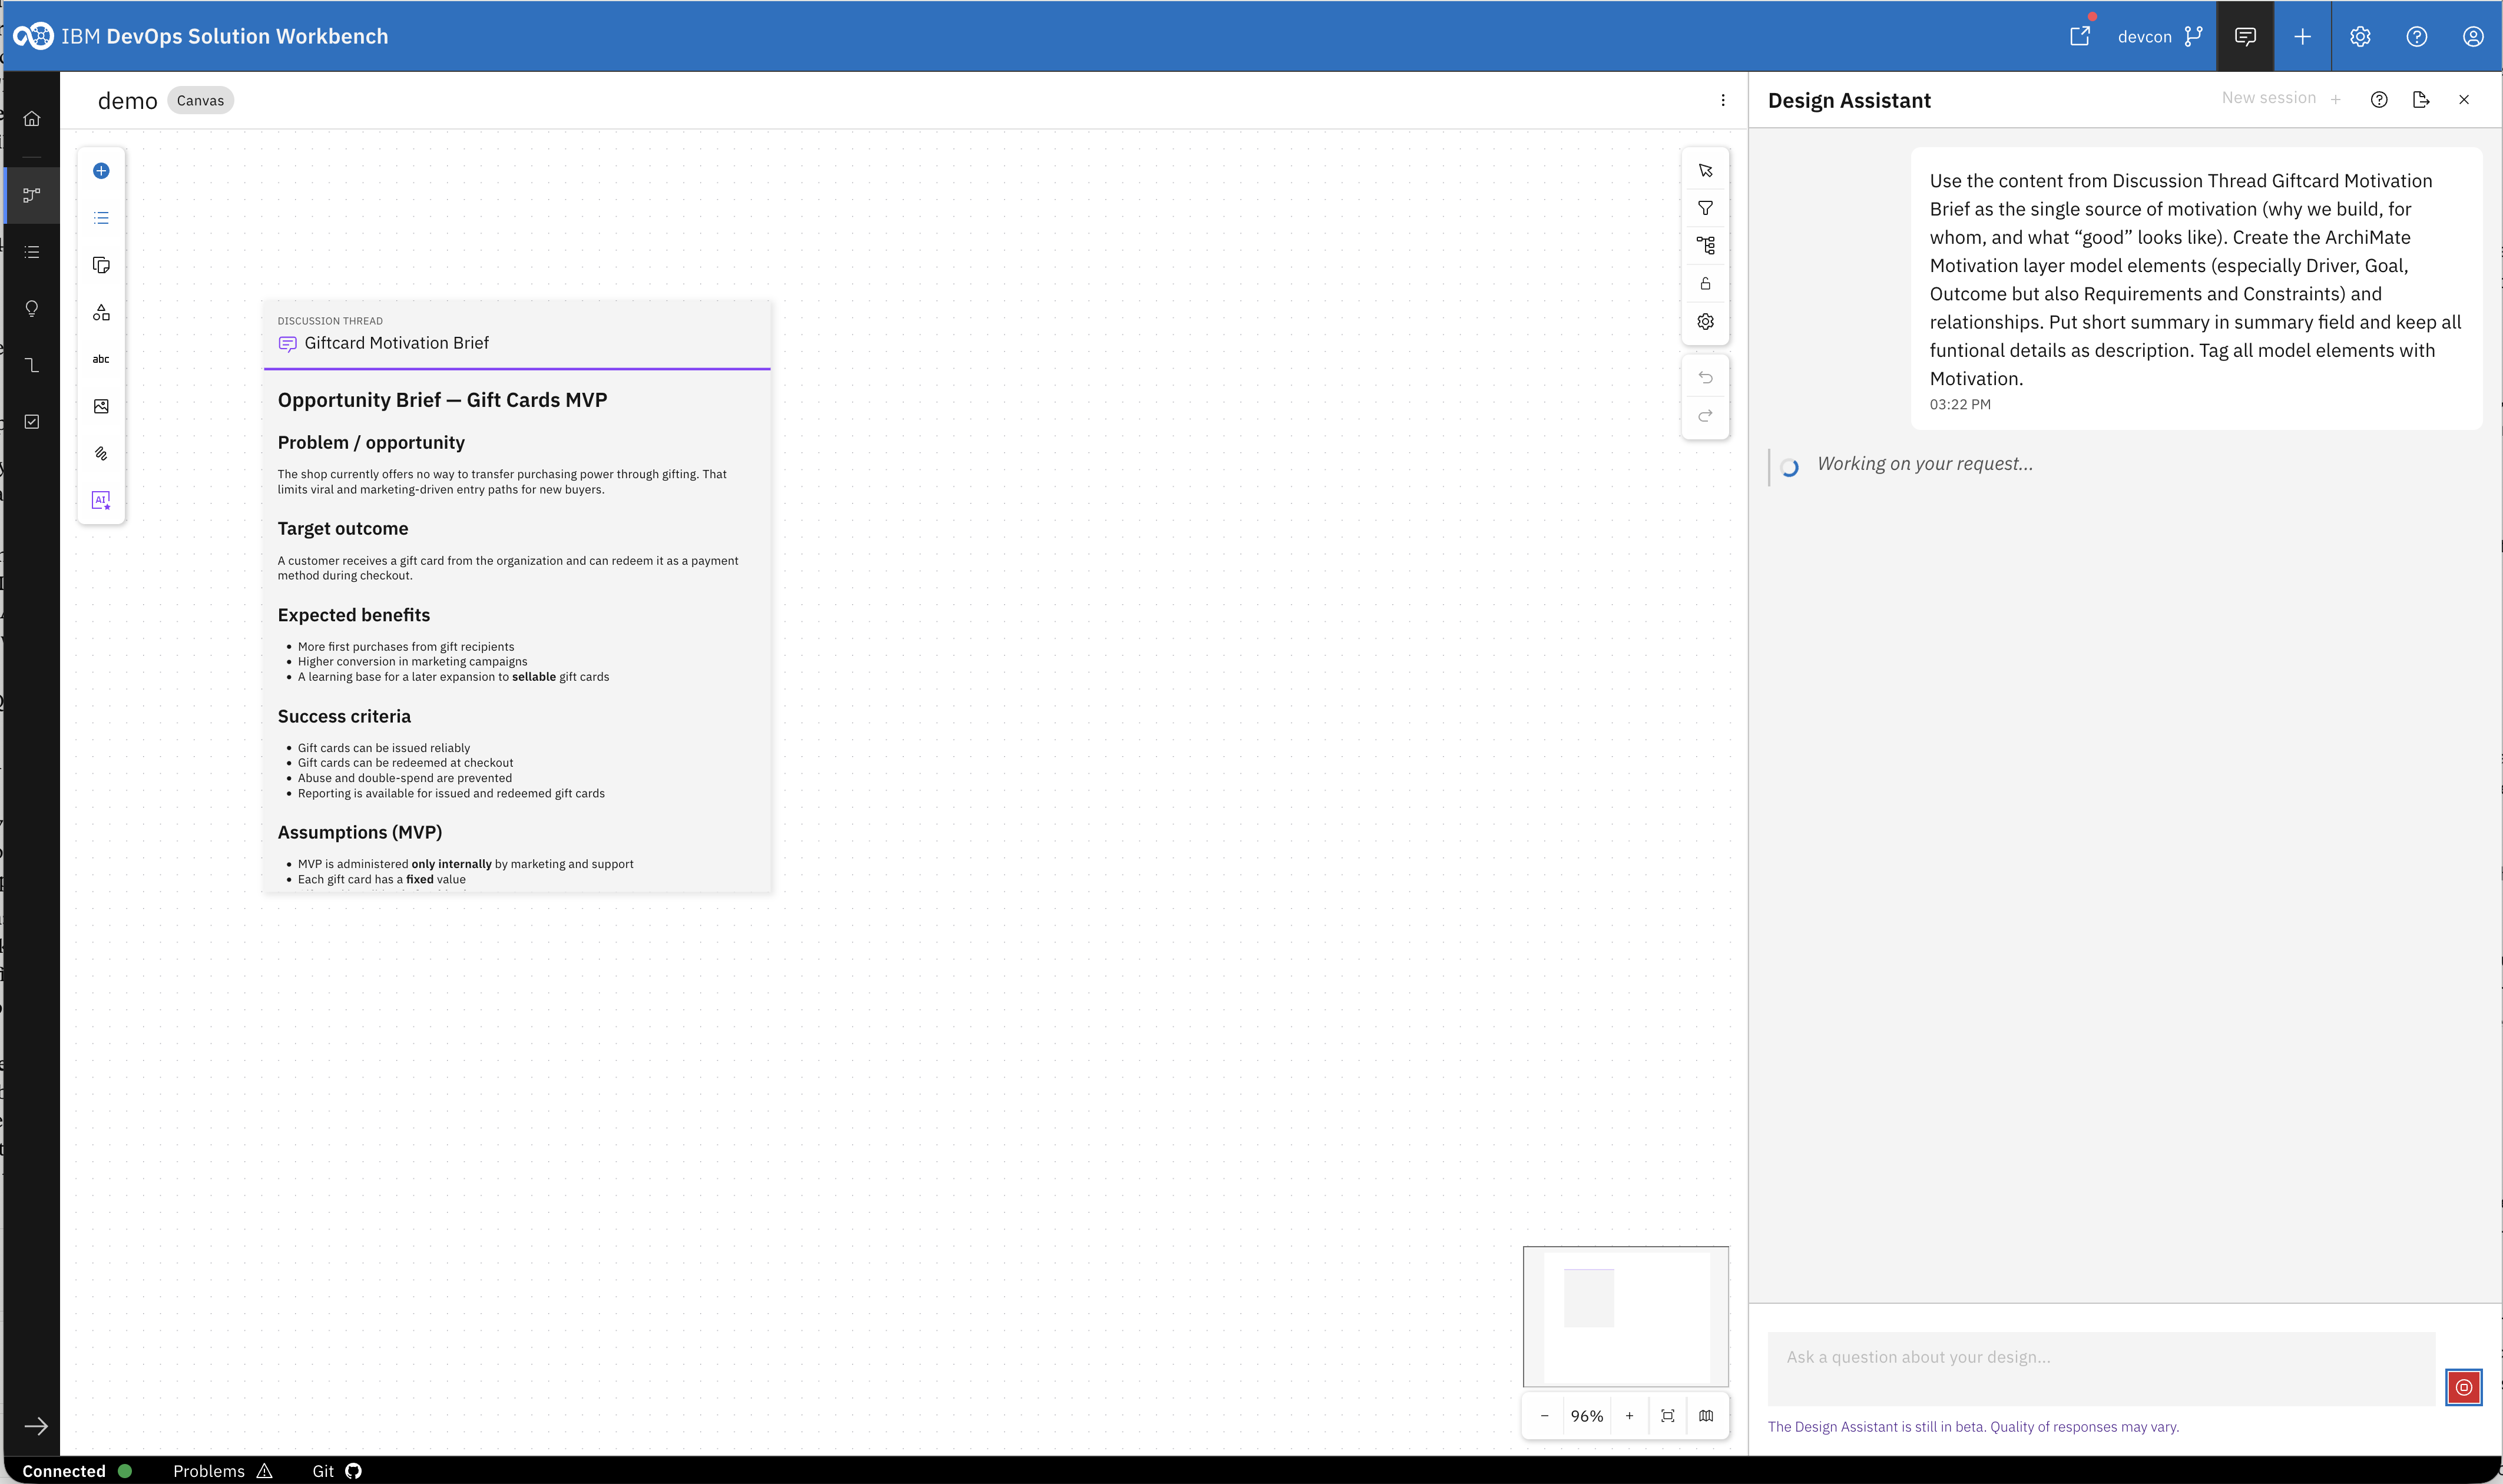Viewport: 2503px width, 1484px height.
Task: Open the tree layout tool
Action: tap(1705, 245)
